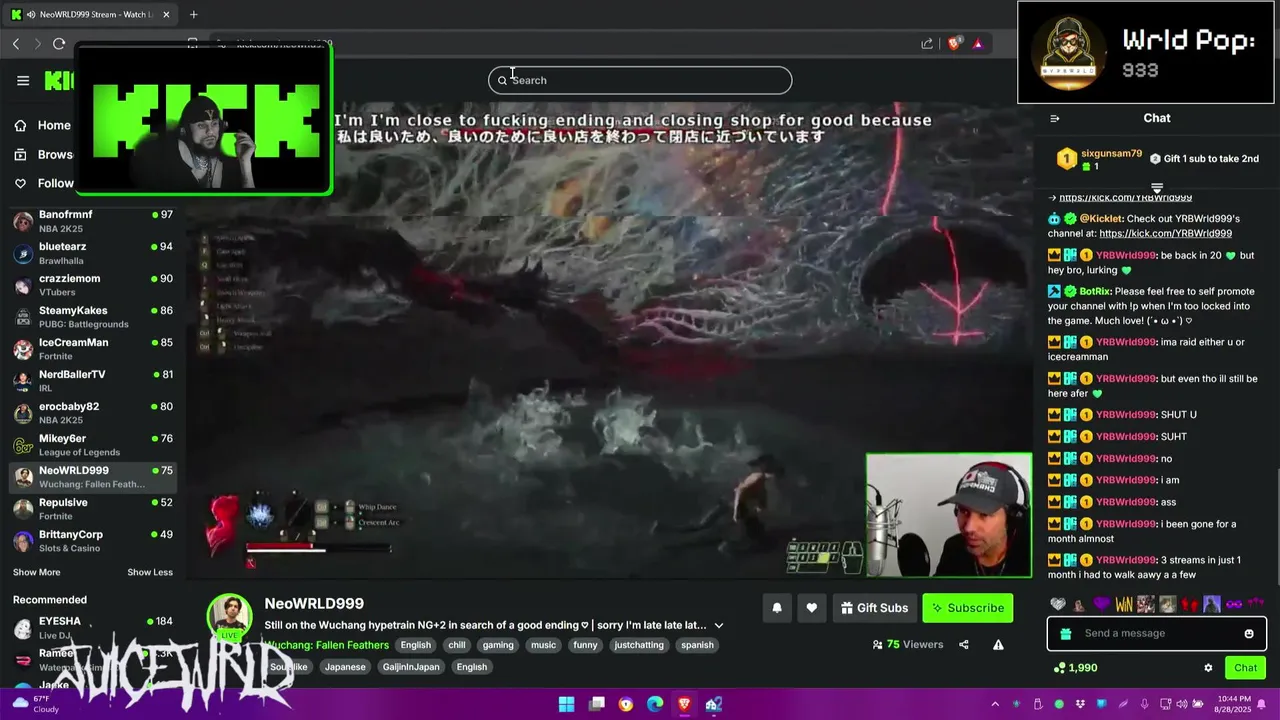Follow the channel with the heart button
The width and height of the screenshot is (1280, 720).
click(811, 608)
